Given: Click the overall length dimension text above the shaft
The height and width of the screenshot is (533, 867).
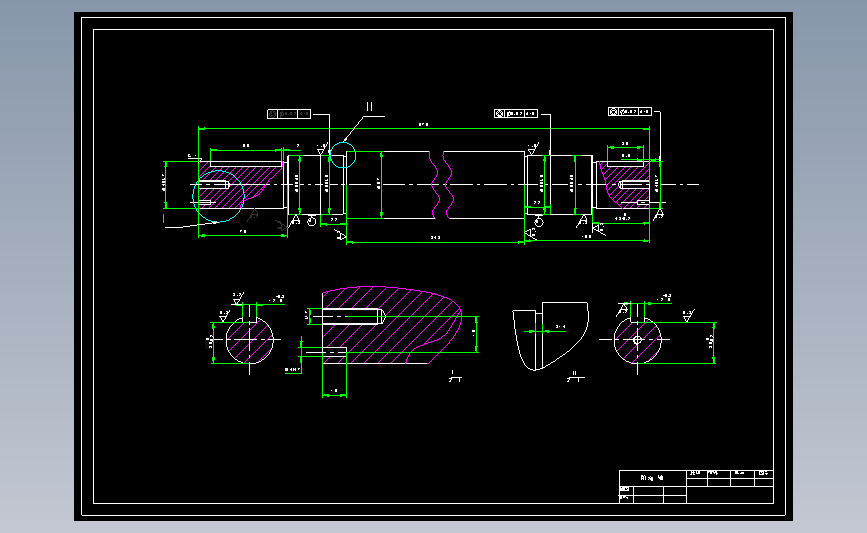Looking at the screenshot, I should point(424,124).
